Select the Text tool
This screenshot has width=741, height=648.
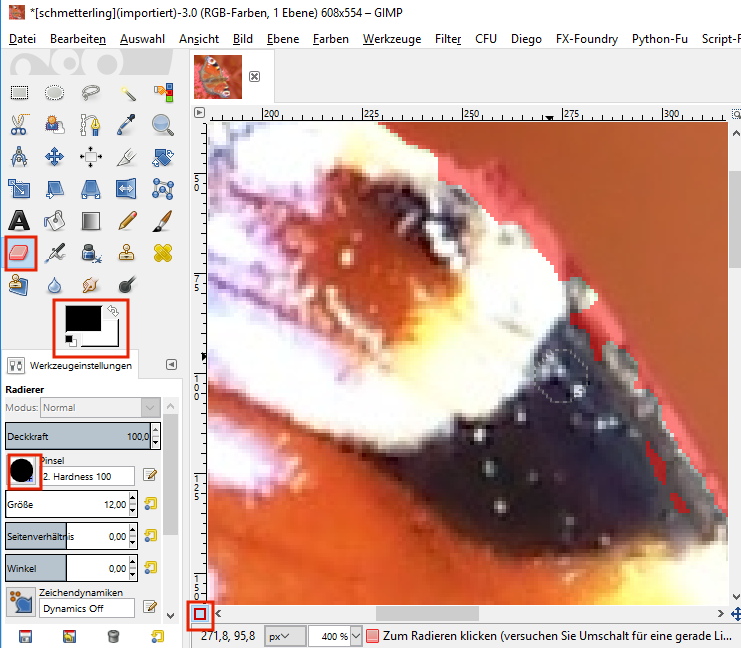coord(19,221)
